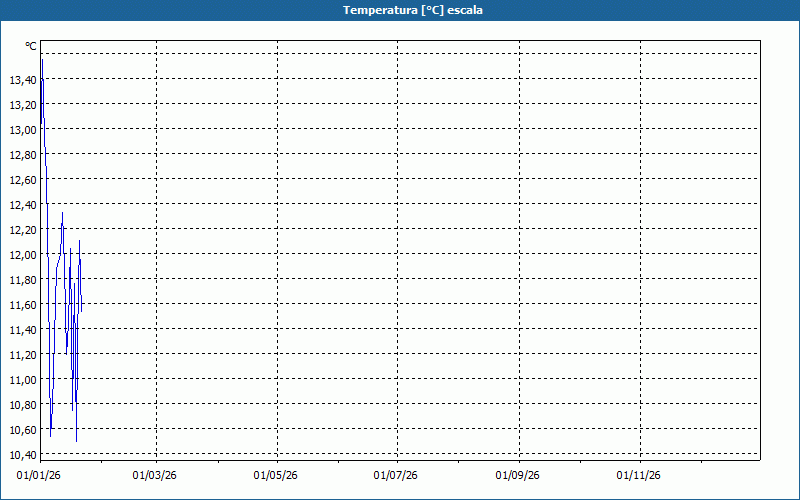Image resolution: width=800 pixels, height=500 pixels.
Task: Click the 12,60 temperature axis label
Action: (x=23, y=180)
